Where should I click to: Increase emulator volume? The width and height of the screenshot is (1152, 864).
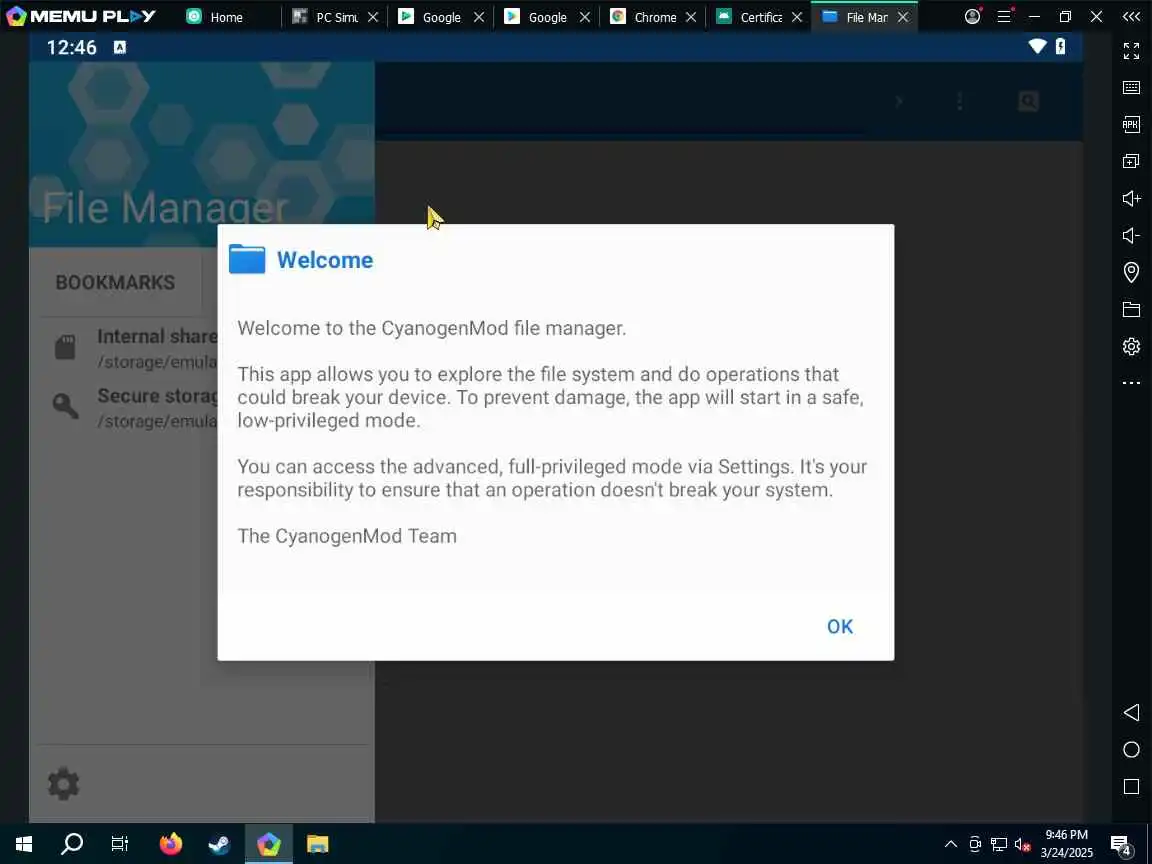(1131, 198)
